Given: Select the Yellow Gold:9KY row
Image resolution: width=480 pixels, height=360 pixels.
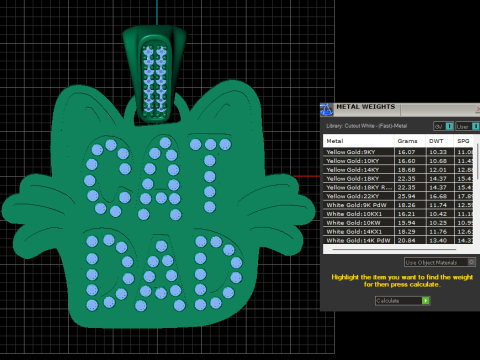Looking at the screenshot, I should (x=398, y=152).
